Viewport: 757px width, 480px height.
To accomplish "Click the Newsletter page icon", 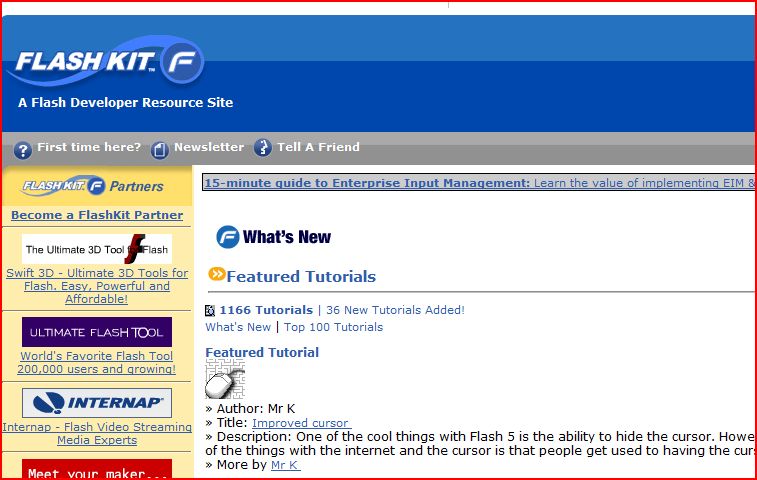I will pyautogui.click(x=160, y=150).
